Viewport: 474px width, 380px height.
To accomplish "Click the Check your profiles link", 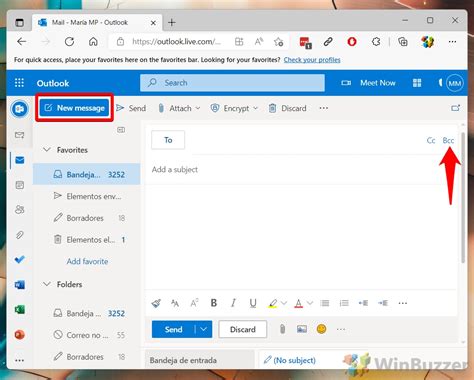I will pyautogui.click(x=312, y=60).
